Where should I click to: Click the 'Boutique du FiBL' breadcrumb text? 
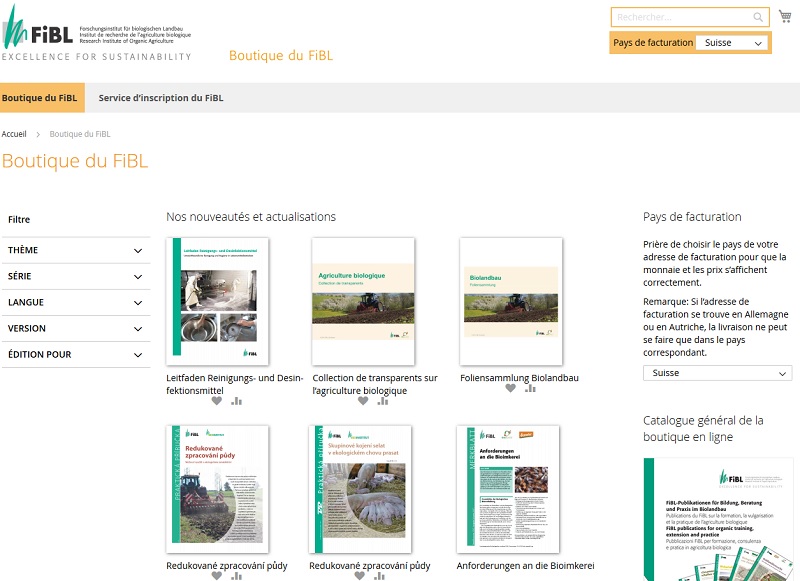80,134
